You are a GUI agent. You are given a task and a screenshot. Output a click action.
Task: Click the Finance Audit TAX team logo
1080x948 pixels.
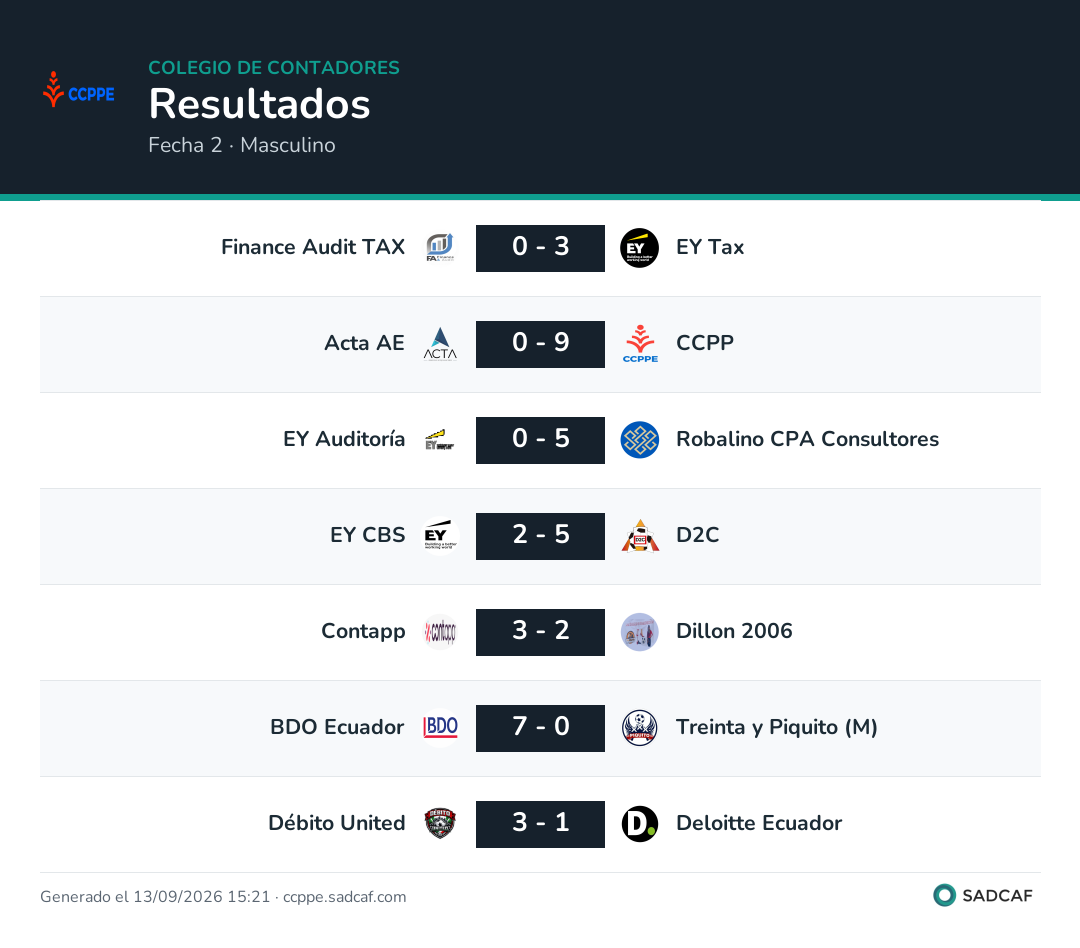[x=440, y=248]
